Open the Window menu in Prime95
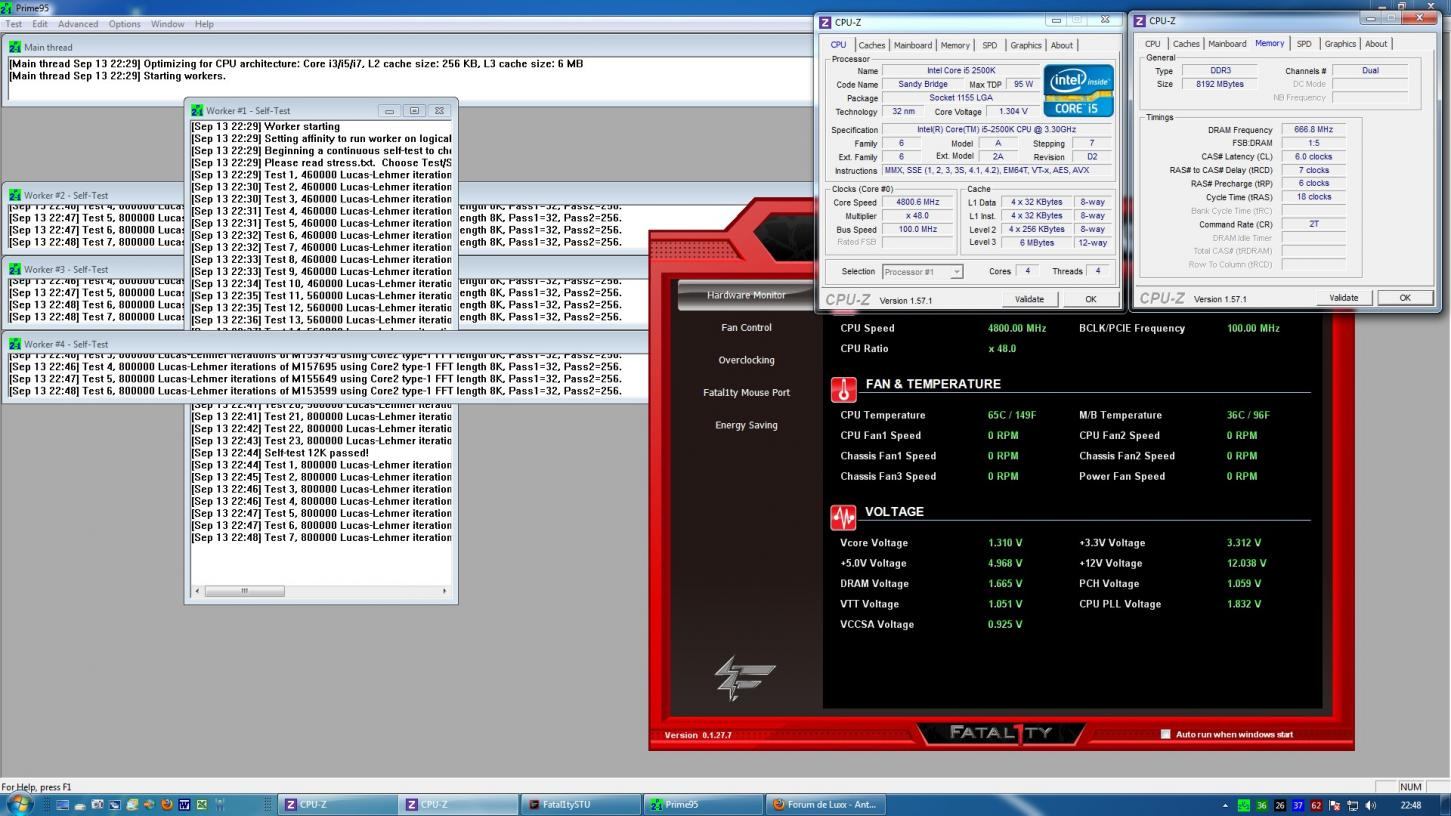1451x816 pixels. (x=167, y=24)
